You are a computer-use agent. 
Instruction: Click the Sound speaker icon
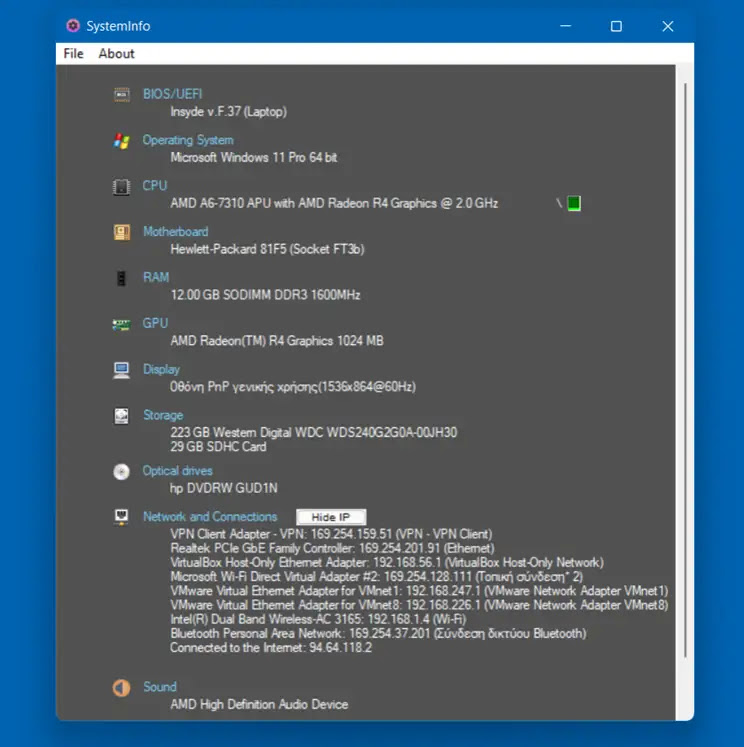[x=121, y=687]
